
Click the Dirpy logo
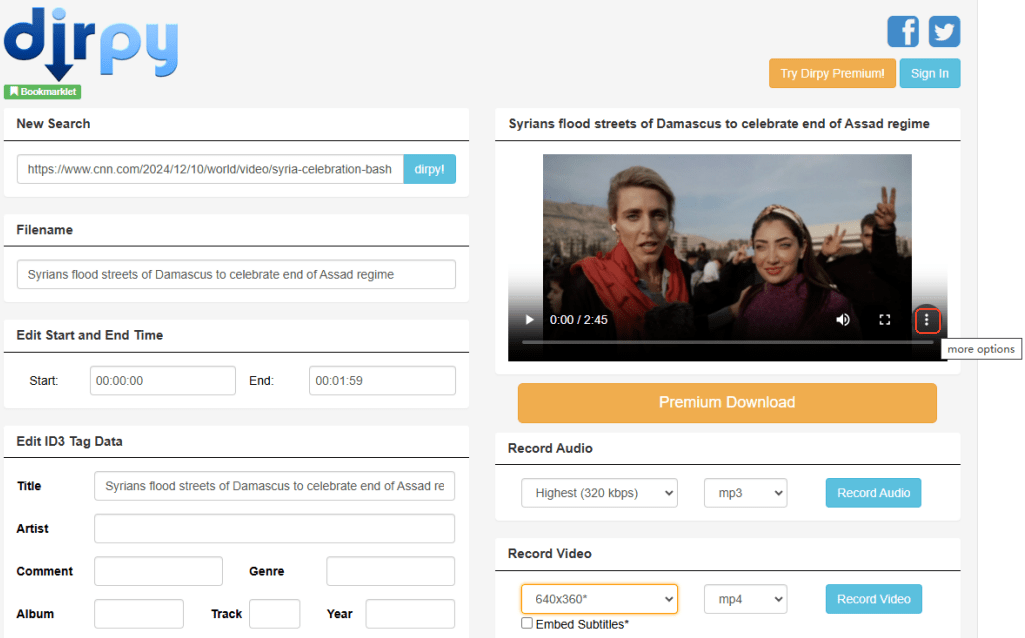tap(91, 44)
